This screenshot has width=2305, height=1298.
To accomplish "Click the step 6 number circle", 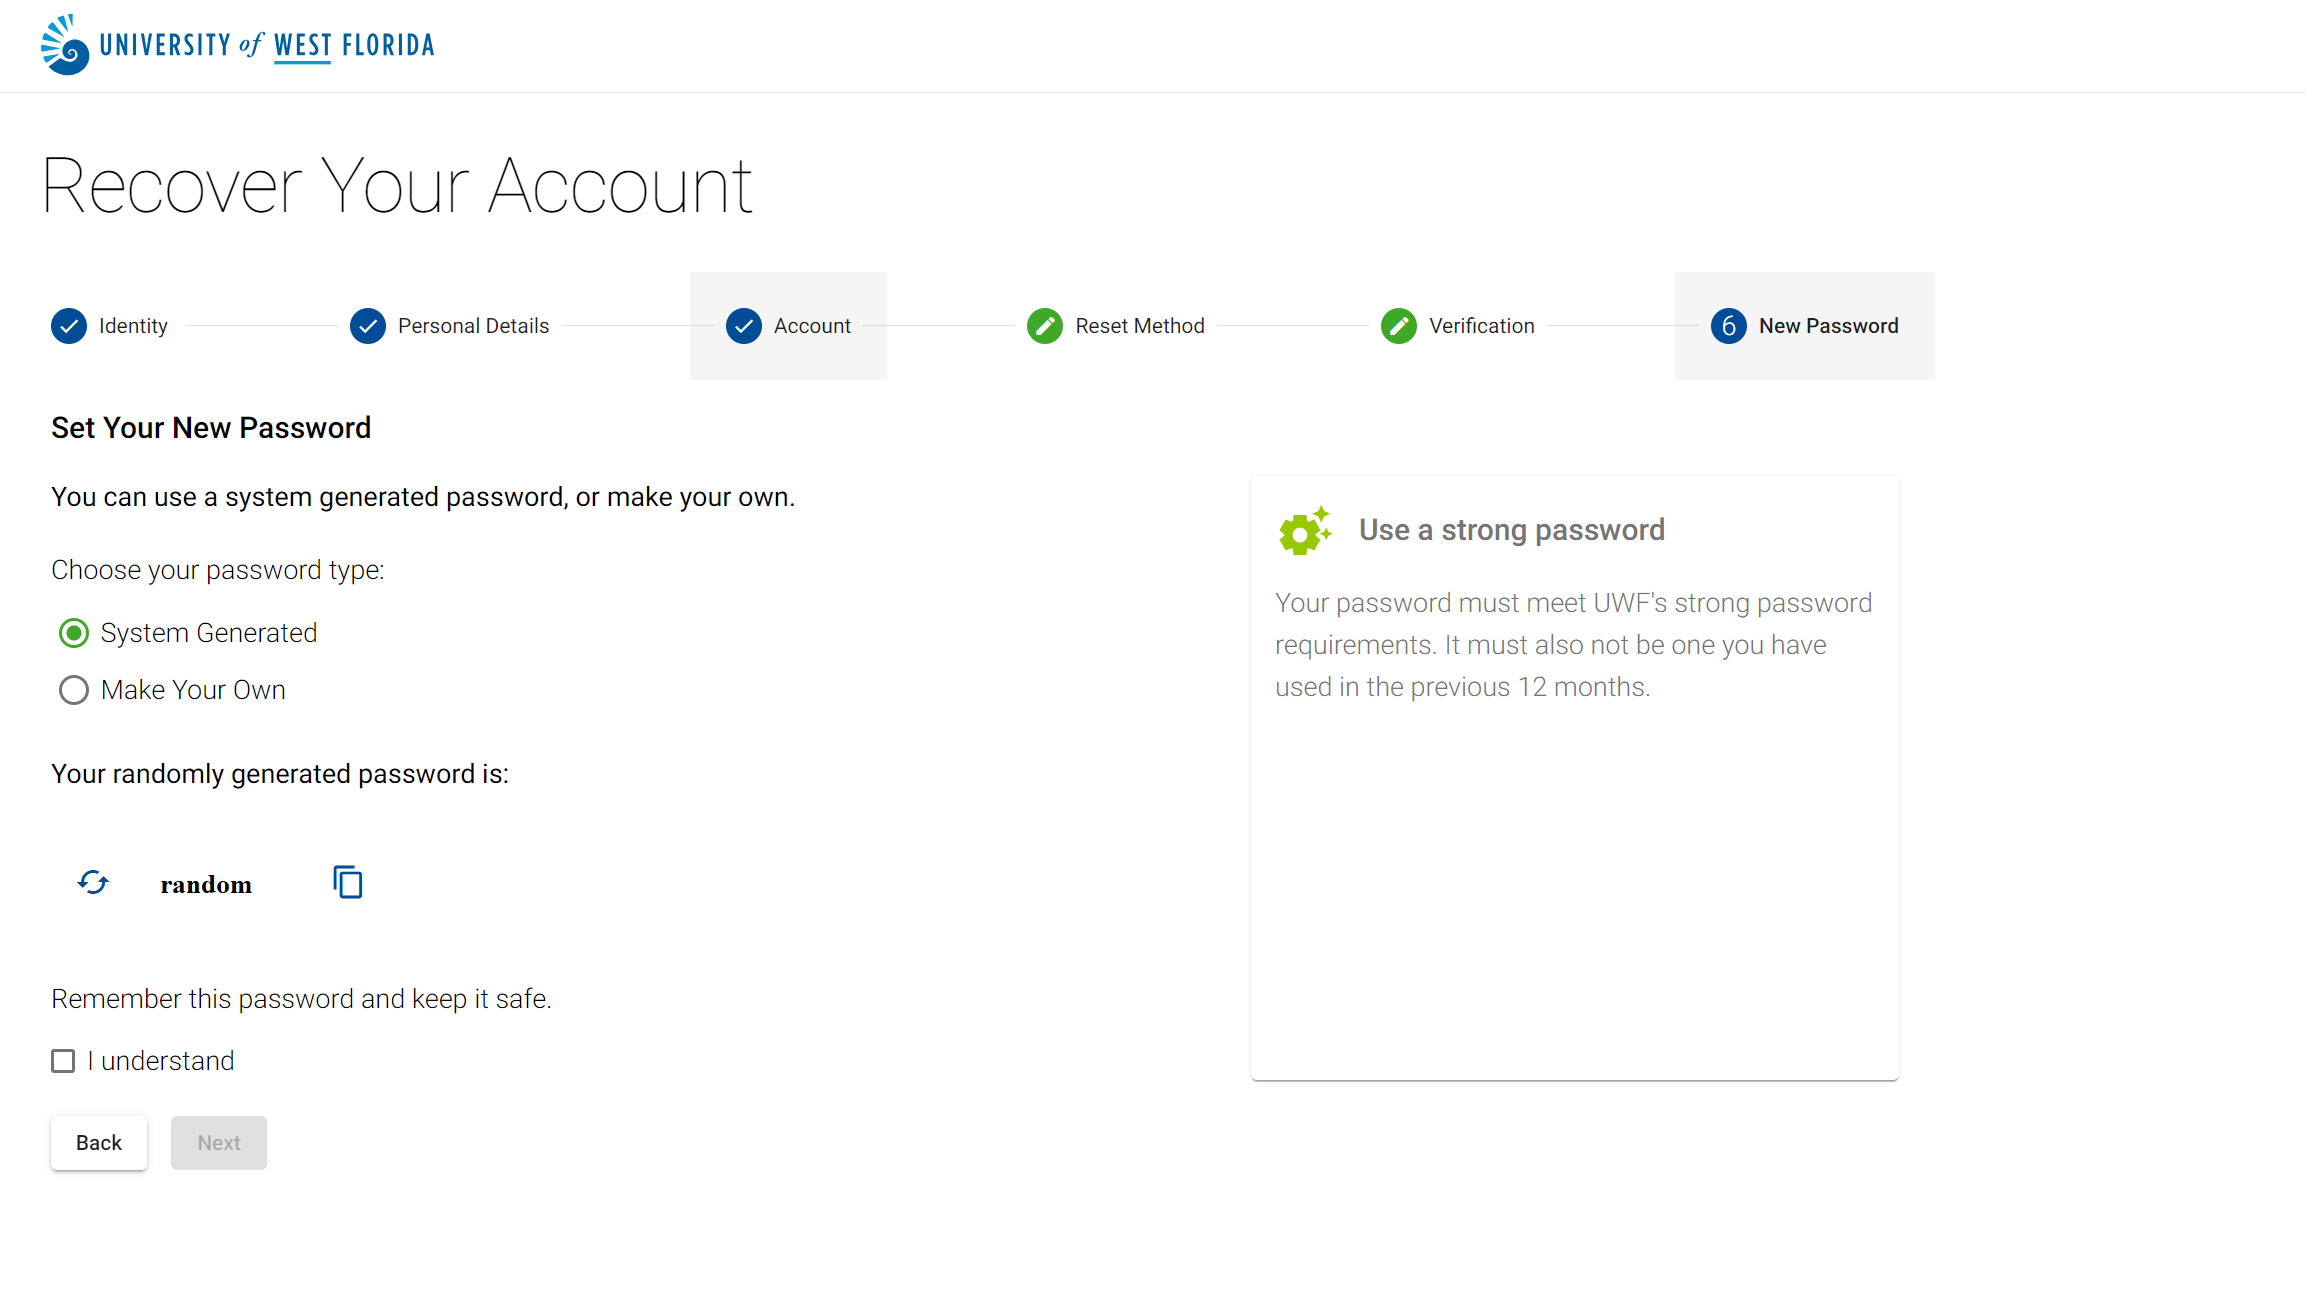I will (1729, 326).
